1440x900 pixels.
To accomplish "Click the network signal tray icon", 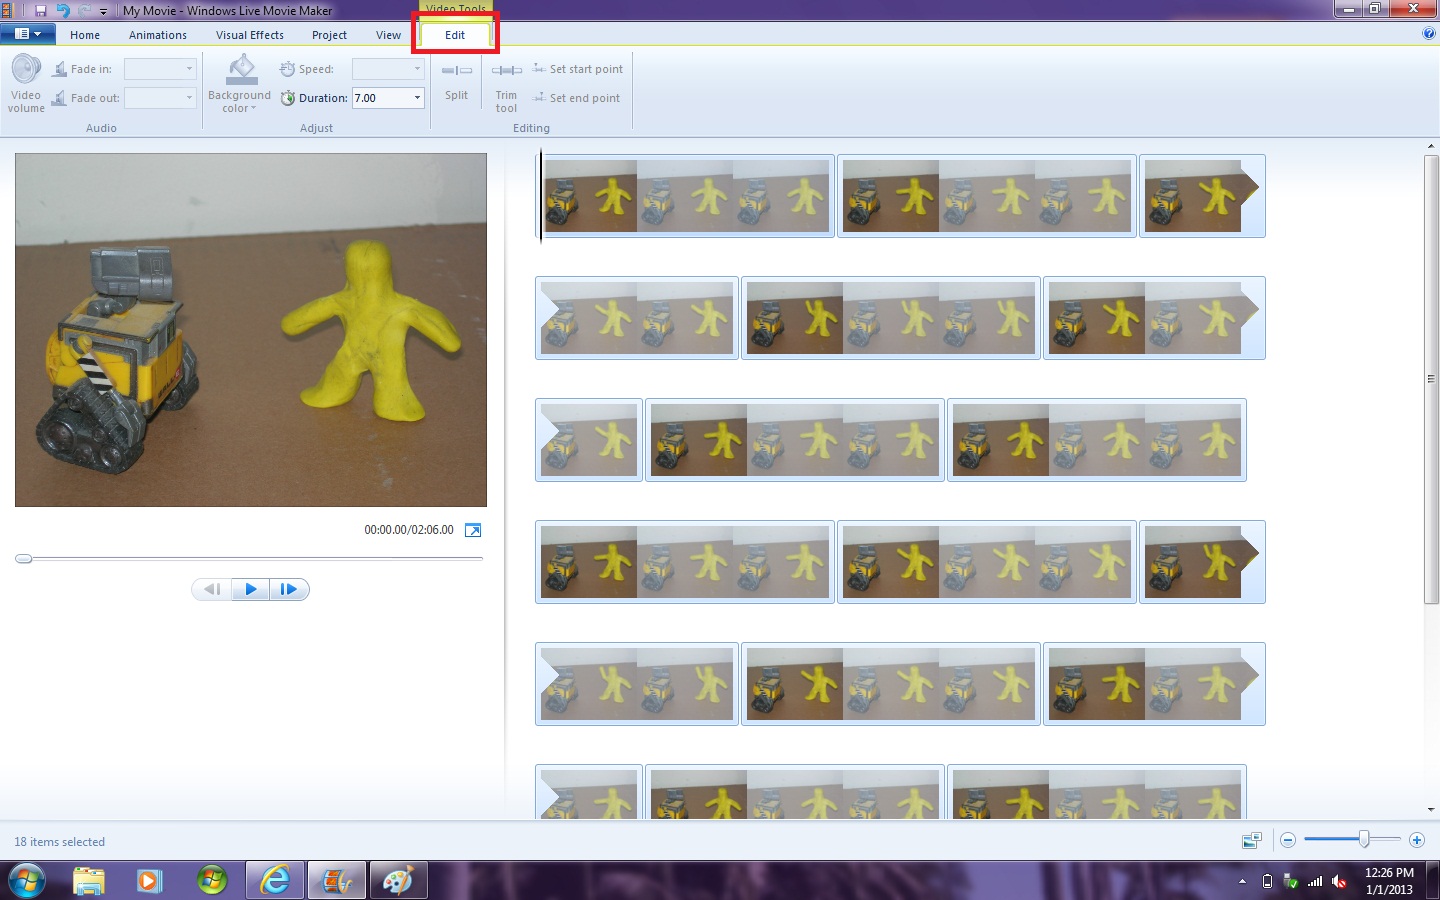I will (x=1315, y=882).
